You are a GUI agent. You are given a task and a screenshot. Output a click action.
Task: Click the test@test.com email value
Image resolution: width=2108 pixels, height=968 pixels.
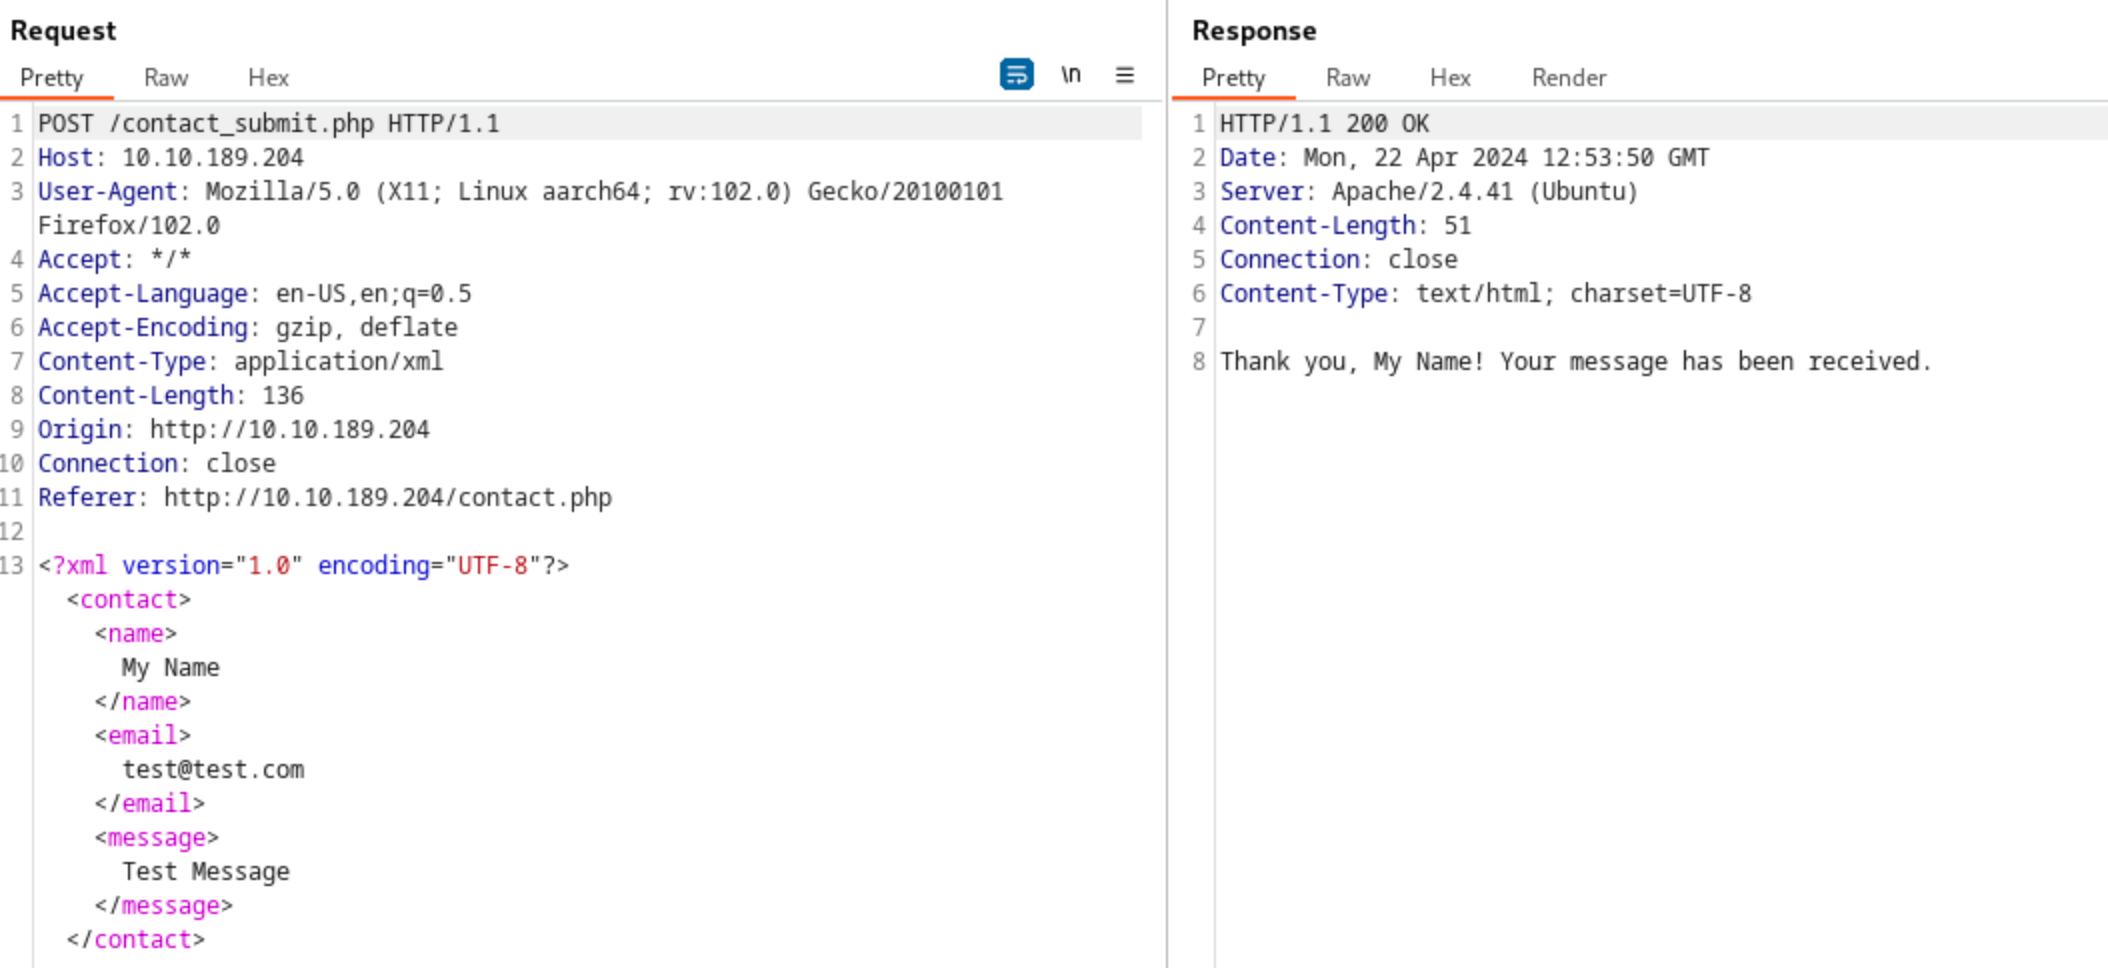[x=213, y=770]
